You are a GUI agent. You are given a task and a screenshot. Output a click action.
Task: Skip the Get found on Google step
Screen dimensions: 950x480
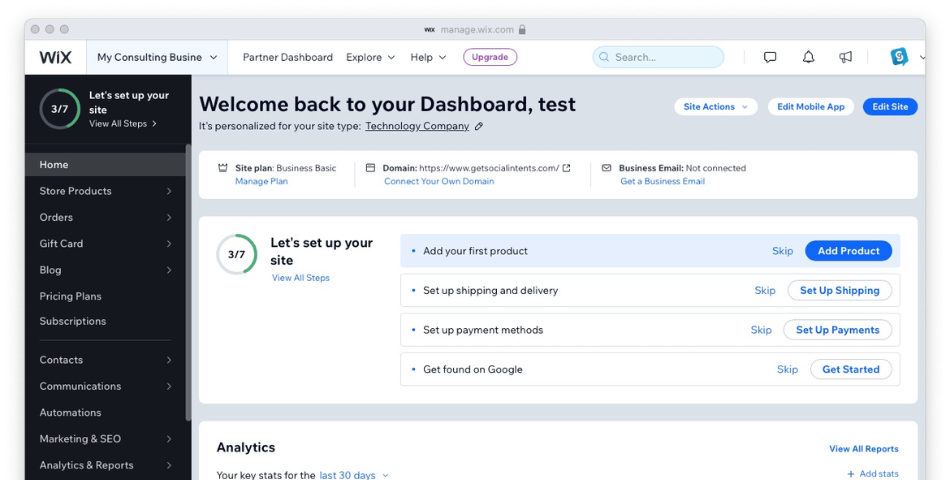click(787, 369)
